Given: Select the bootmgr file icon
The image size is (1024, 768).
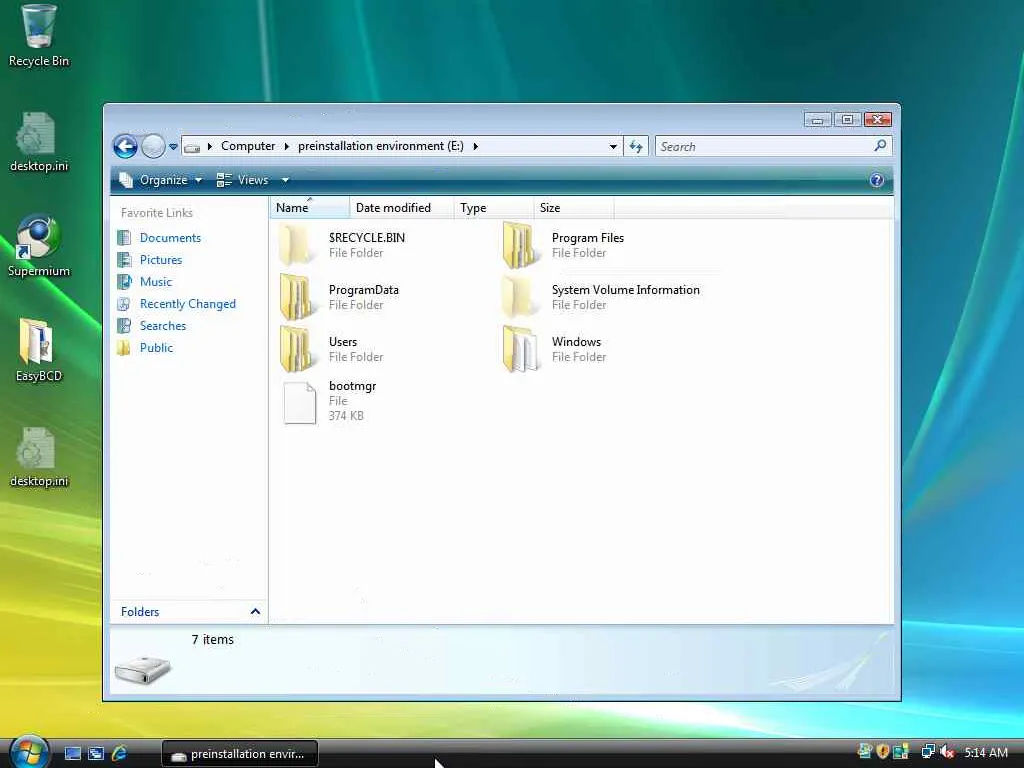Looking at the screenshot, I should (300, 403).
